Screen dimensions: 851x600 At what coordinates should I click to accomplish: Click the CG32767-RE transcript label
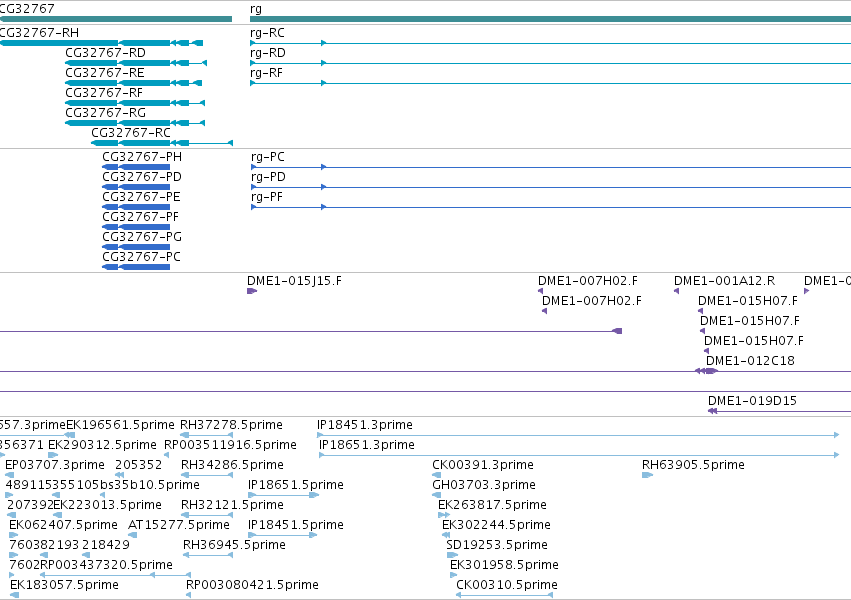105,73
